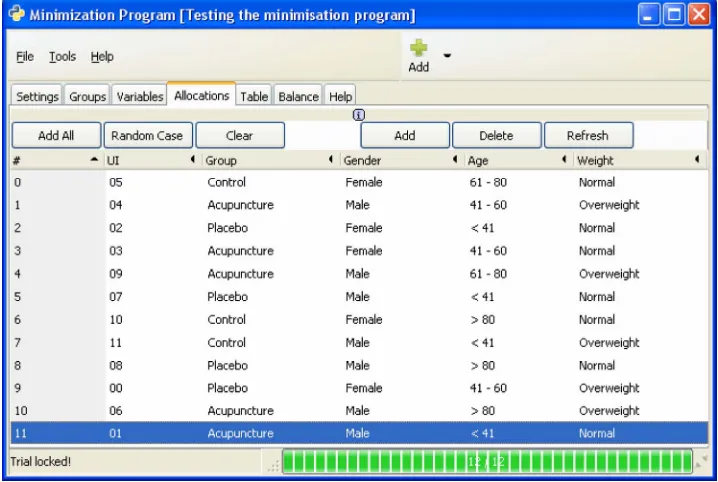The width and height of the screenshot is (718, 482).
Task: Click the 12 / 12 progress bar
Action: (x=487, y=461)
